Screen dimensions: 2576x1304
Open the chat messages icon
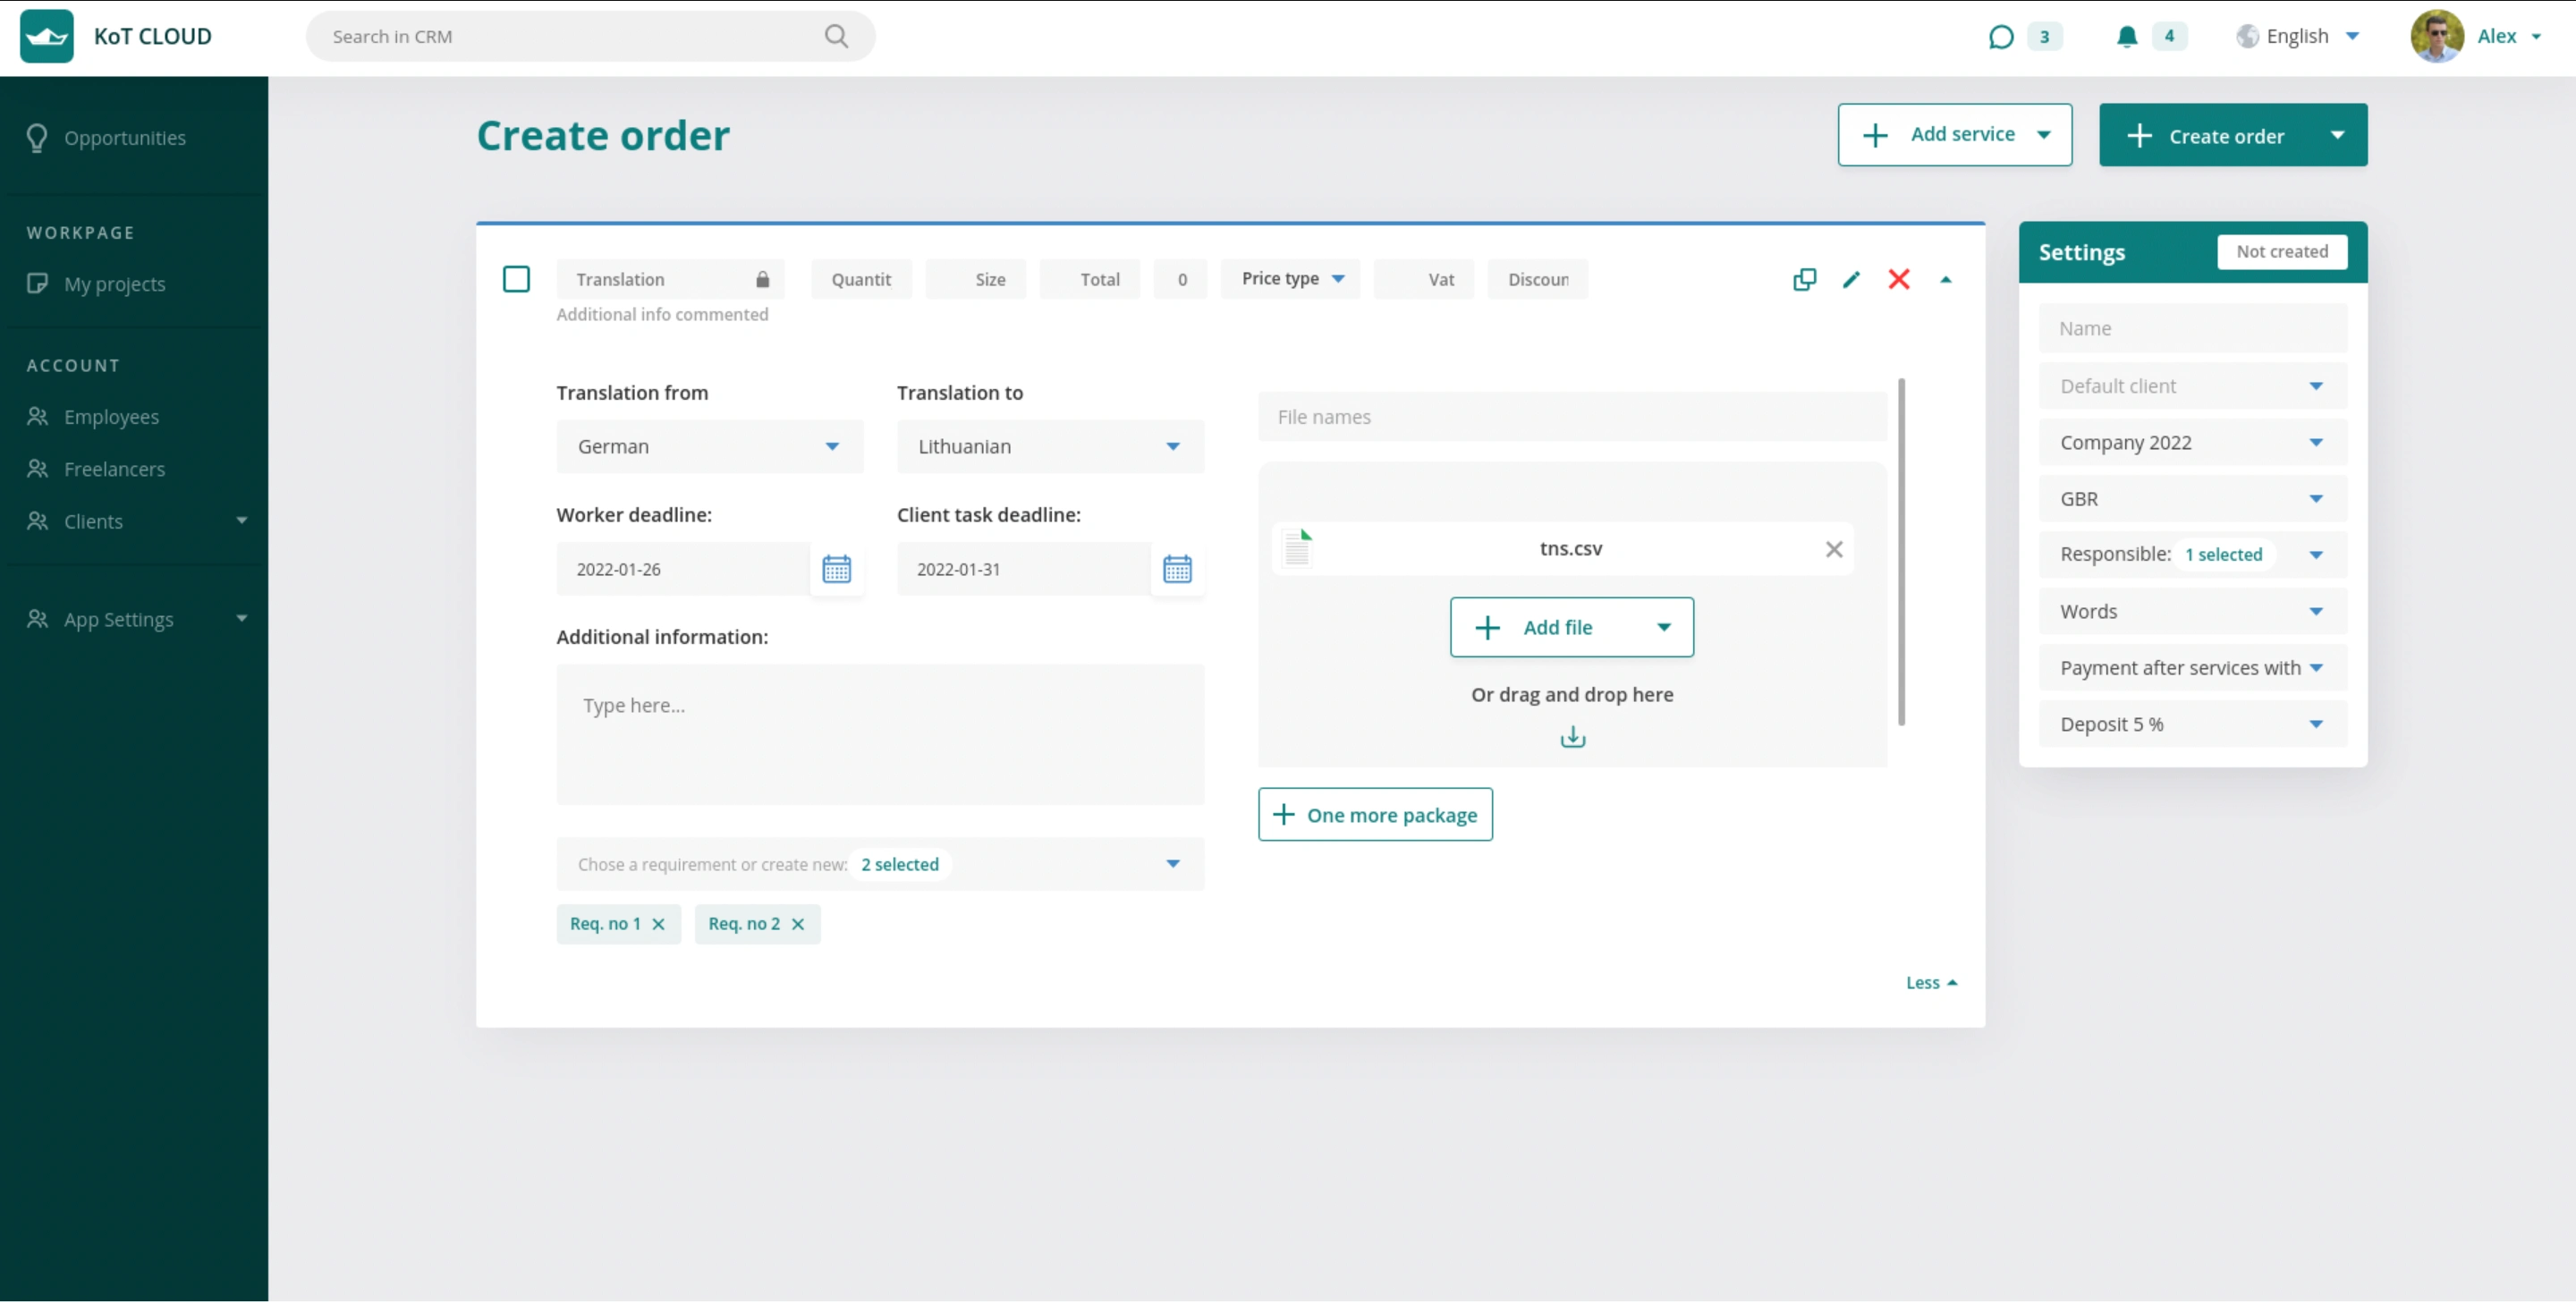pos(2000,37)
